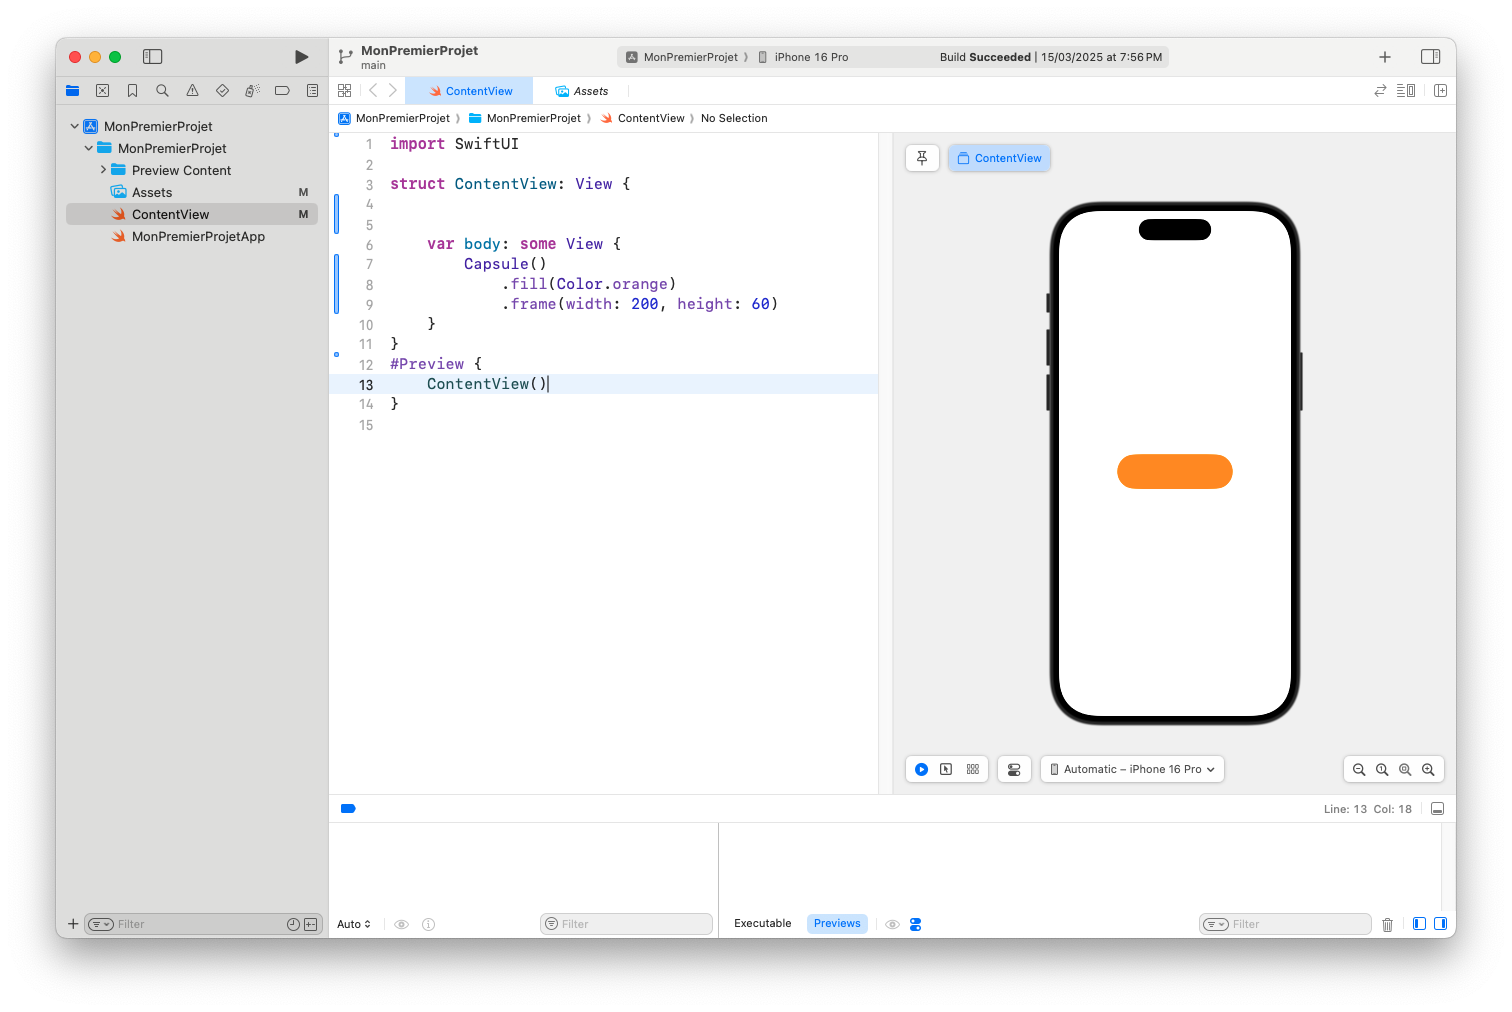
Task: Switch preview to Selectable mode
Action: click(946, 769)
